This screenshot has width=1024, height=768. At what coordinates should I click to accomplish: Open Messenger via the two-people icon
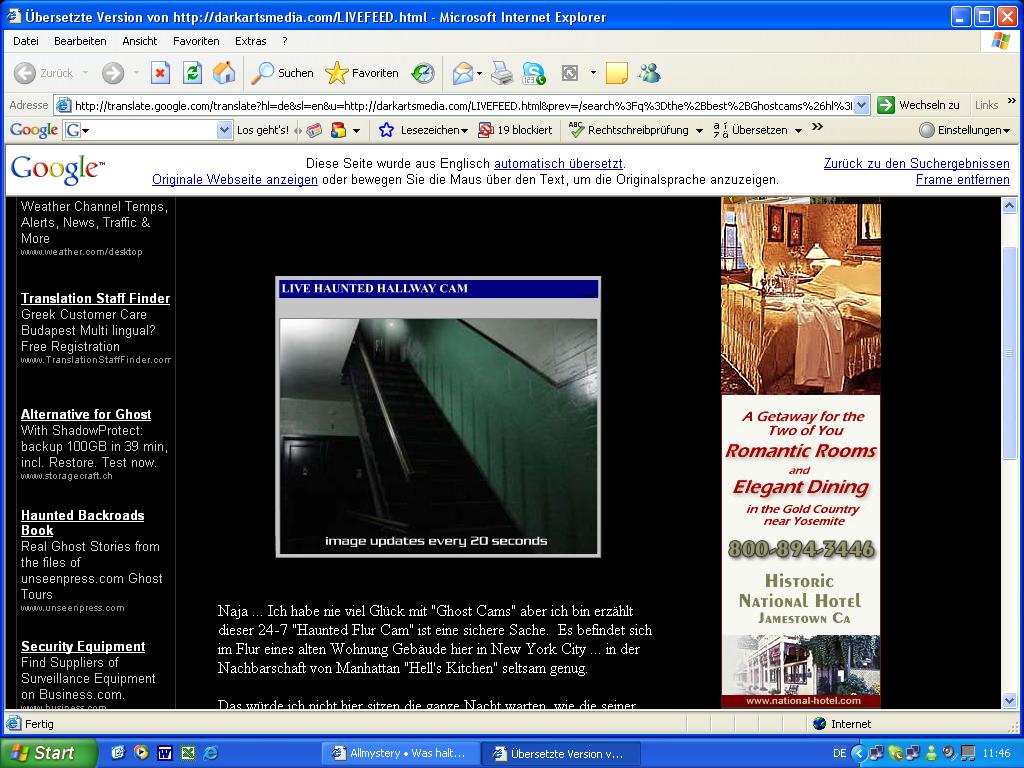click(649, 73)
